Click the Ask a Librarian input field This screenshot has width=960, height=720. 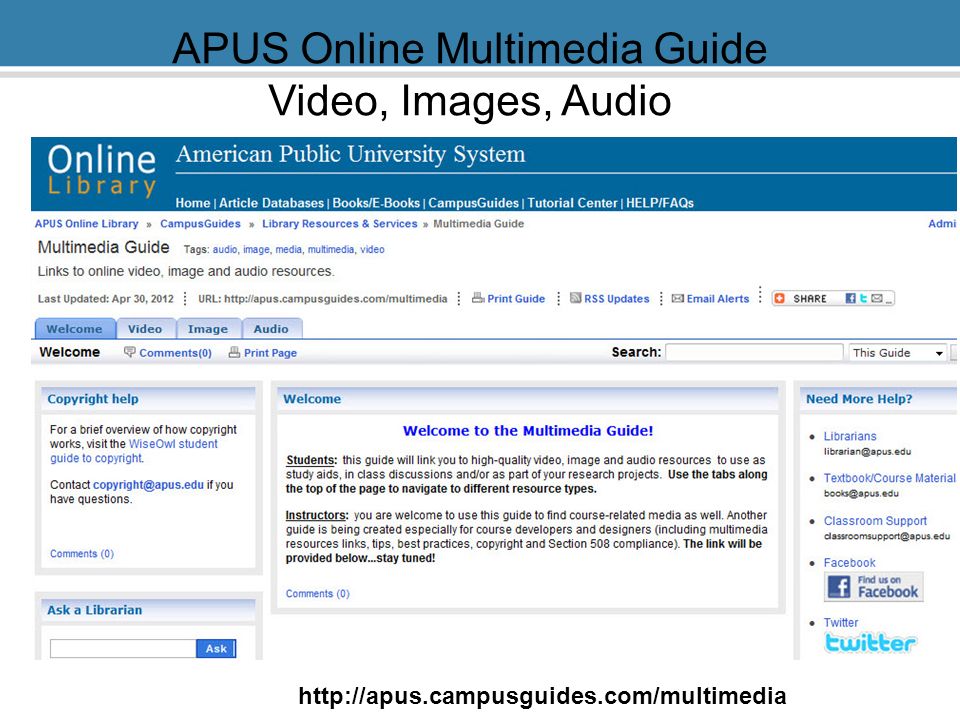(x=123, y=648)
